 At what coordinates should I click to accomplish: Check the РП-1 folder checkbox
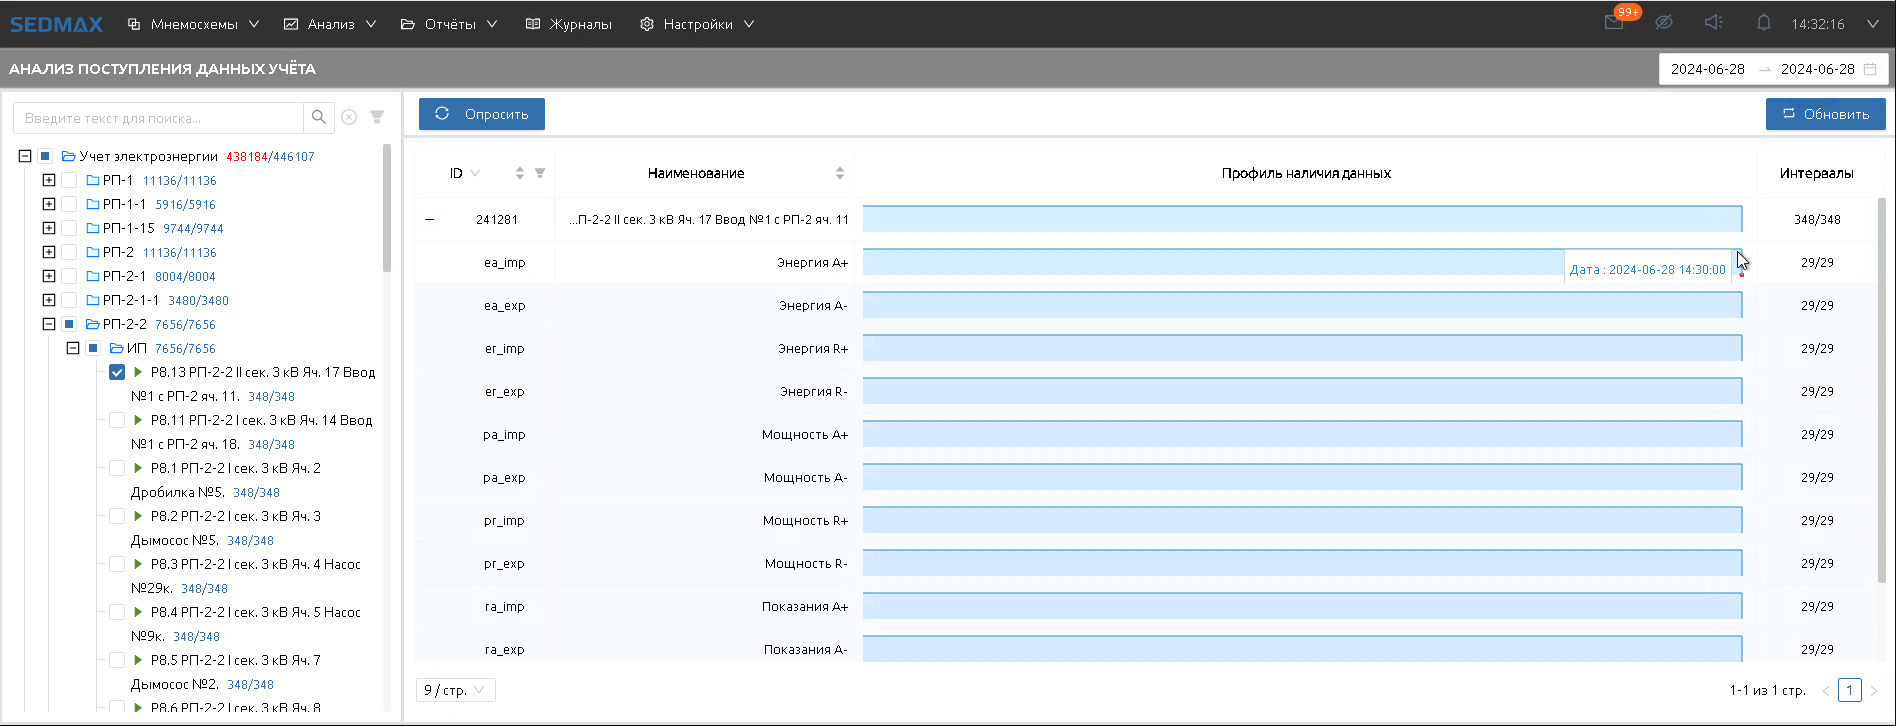pos(69,180)
